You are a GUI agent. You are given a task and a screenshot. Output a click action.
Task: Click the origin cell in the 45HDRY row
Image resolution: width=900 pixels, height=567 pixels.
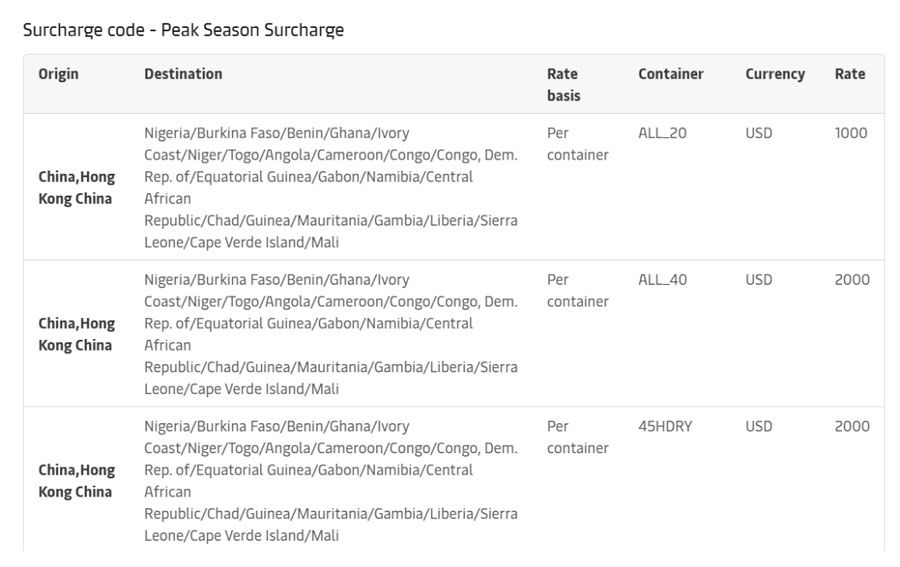[x=76, y=481]
